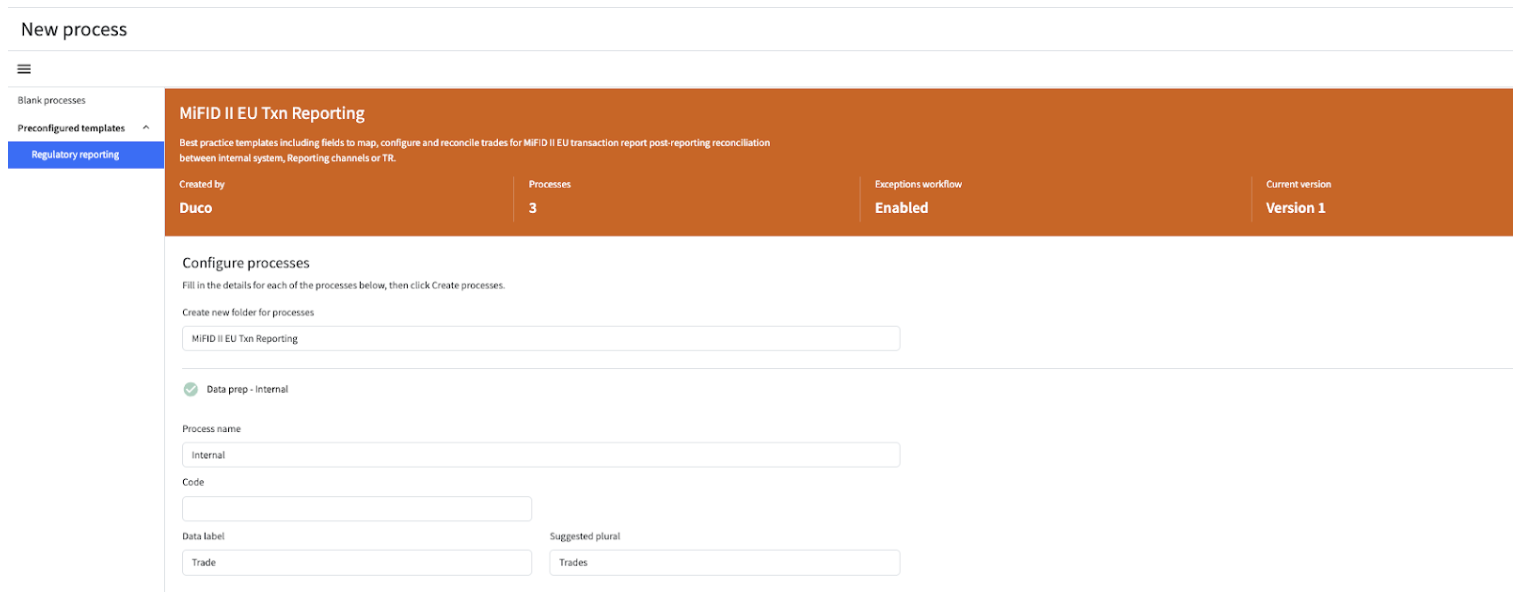Viewport: 1514px width, 592px height.
Task: Click the Created by label in banner
Action: (x=202, y=185)
